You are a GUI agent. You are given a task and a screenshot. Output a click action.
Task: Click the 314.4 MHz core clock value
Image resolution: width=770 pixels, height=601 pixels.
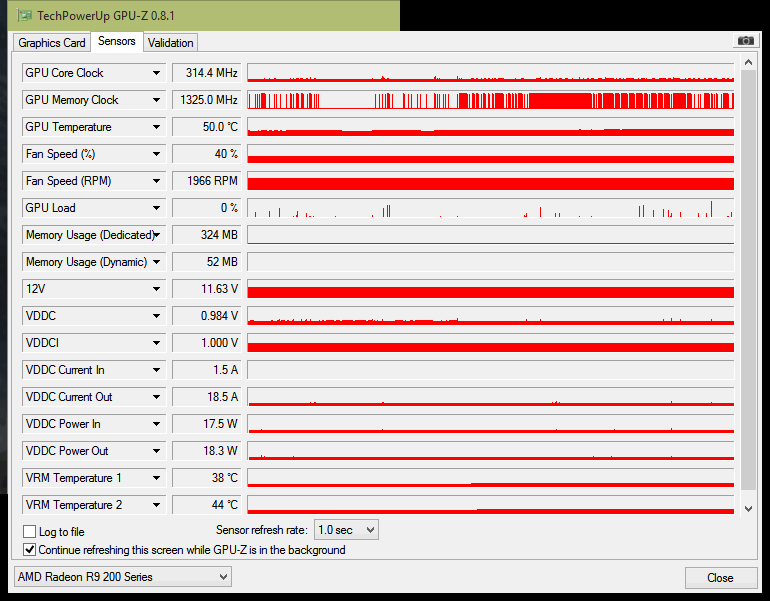pyautogui.click(x=207, y=73)
